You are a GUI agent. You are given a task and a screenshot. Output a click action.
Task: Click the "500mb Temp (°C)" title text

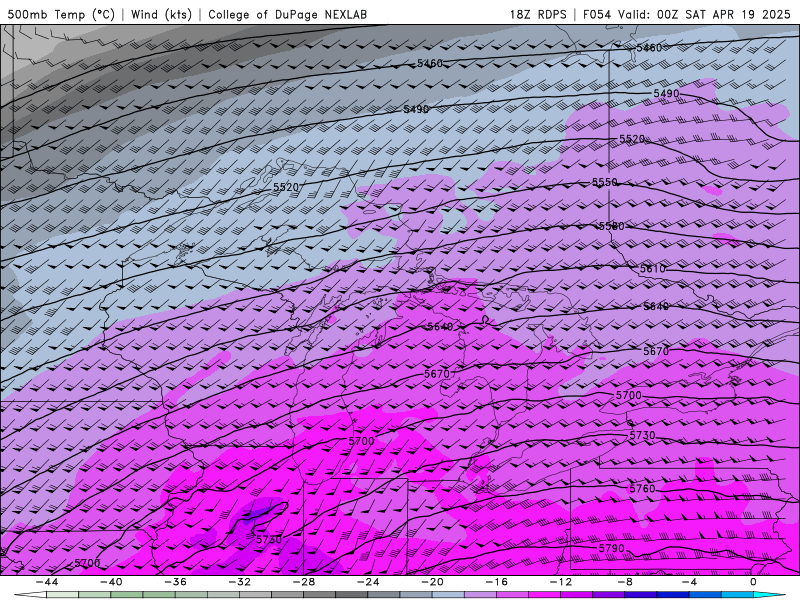(62, 14)
